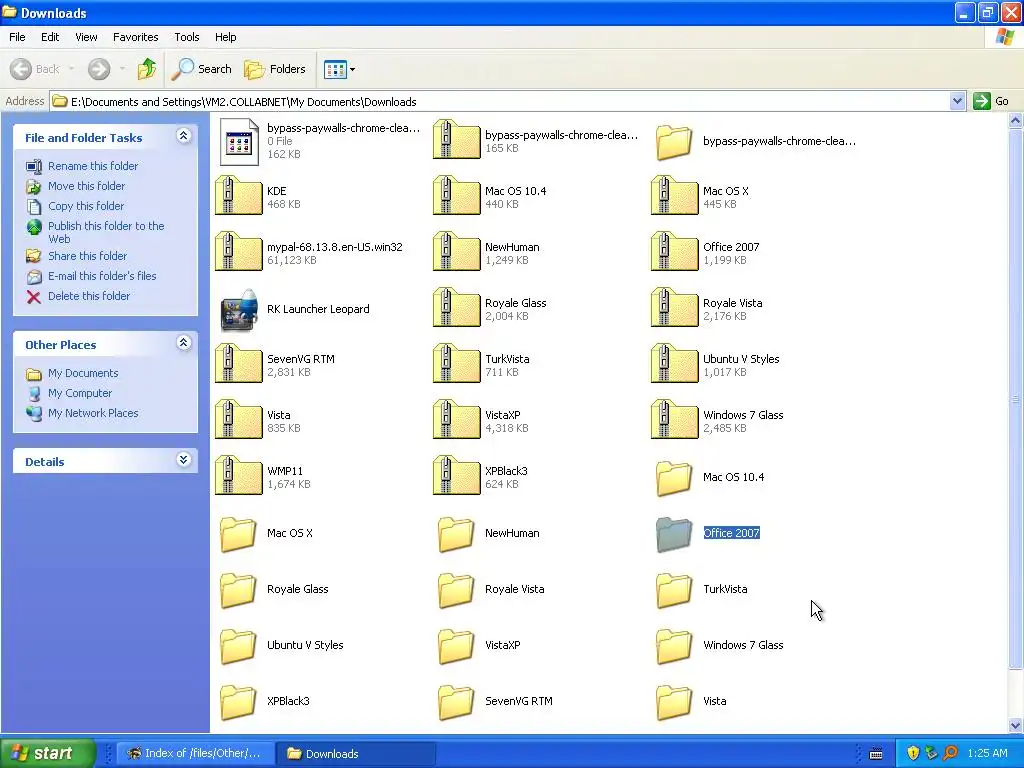Click the Back navigation arrow
This screenshot has height=768, width=1024.
[21, 69]
